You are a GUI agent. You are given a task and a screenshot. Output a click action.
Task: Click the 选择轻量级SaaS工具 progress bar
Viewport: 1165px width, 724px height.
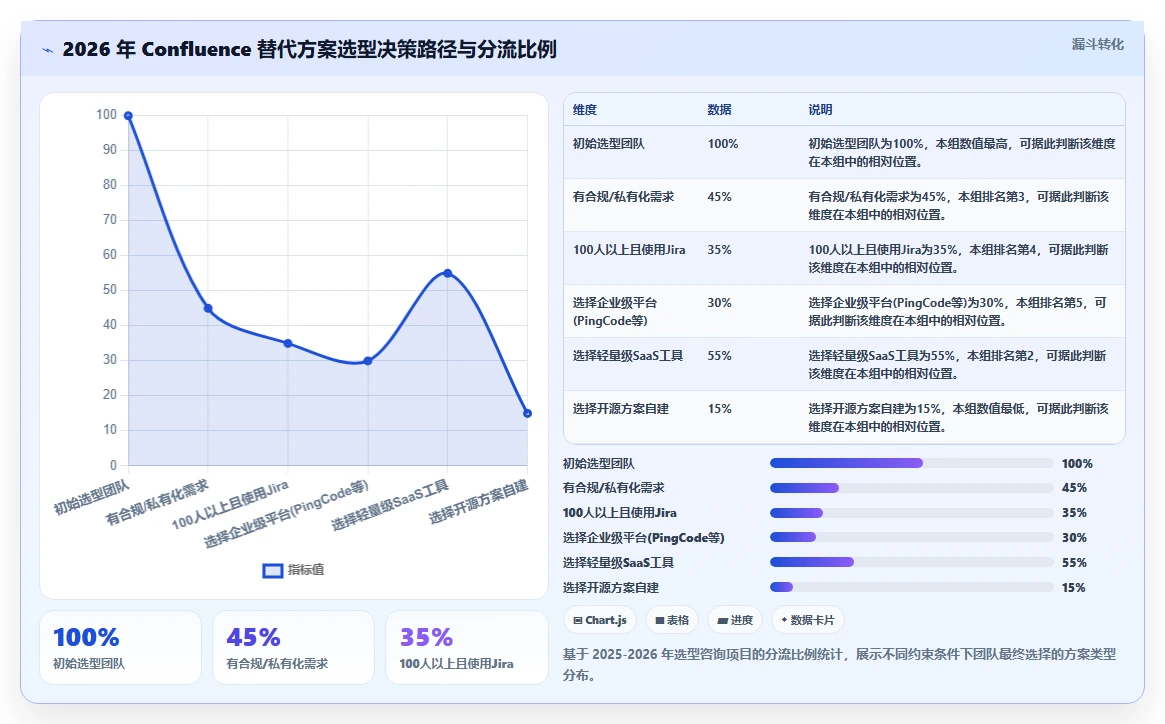pyautogui.click(x=912, y=563)
